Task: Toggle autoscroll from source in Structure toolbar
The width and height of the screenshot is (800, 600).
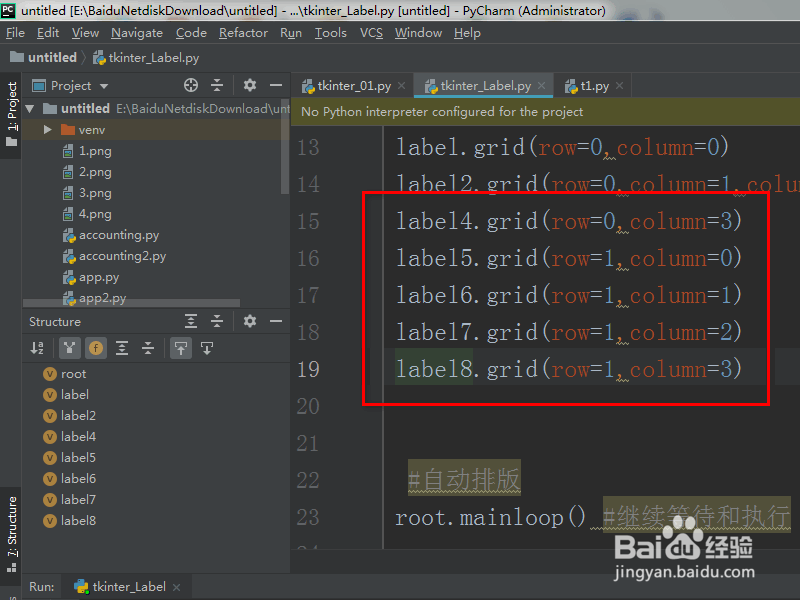Action: pyautogui.click(x=207, y=348)
